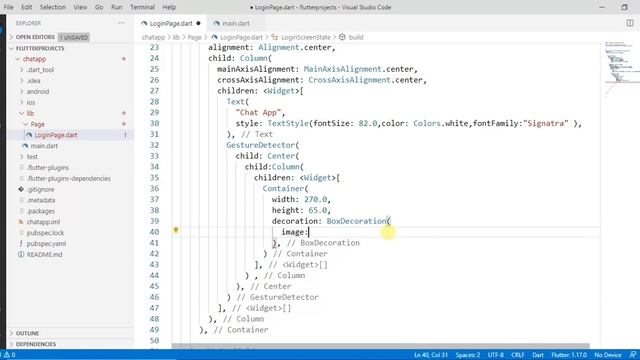Click UTF-8 encoding in status bar
640x360 pixels.
pos(496,355)
